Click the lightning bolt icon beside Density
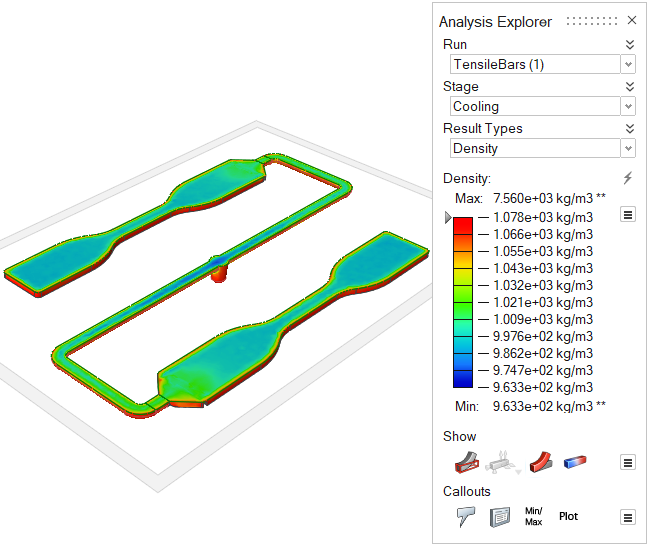The height and width of the screenshot is (546, 650). (628, 178)
